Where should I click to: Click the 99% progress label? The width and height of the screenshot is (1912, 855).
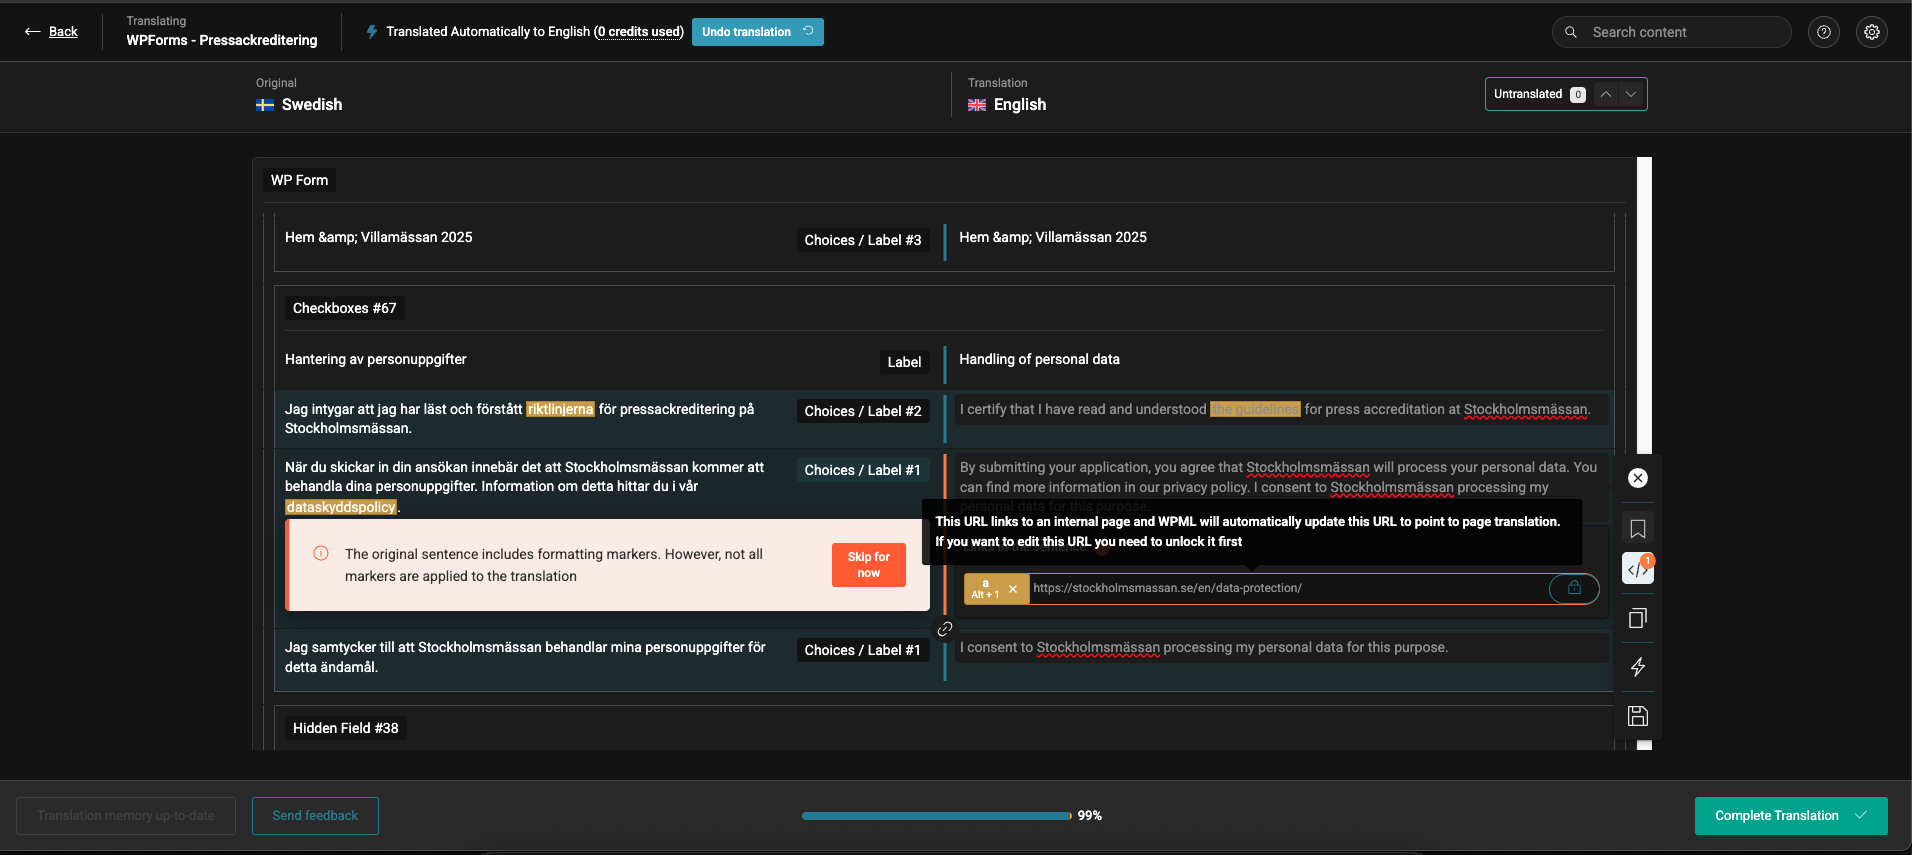click(x=1090, y=816)
